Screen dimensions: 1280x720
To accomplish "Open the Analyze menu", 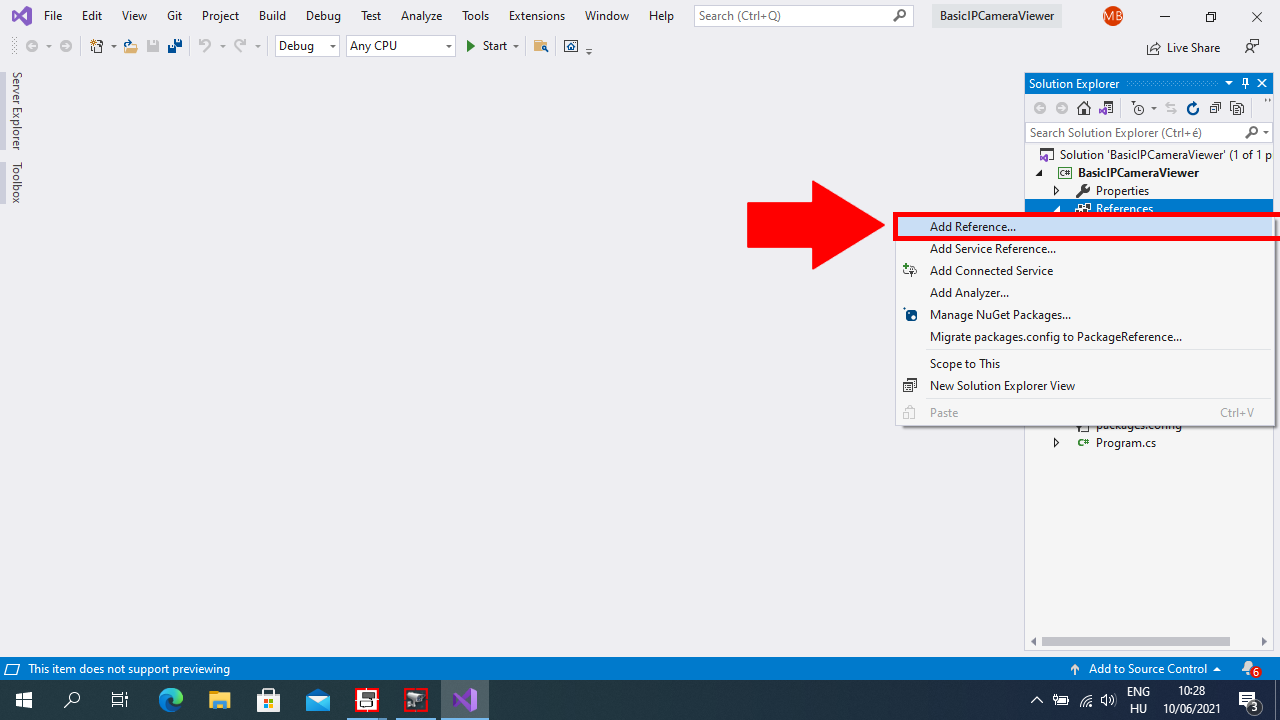I will pyautogui.click(x=421, y=16).
